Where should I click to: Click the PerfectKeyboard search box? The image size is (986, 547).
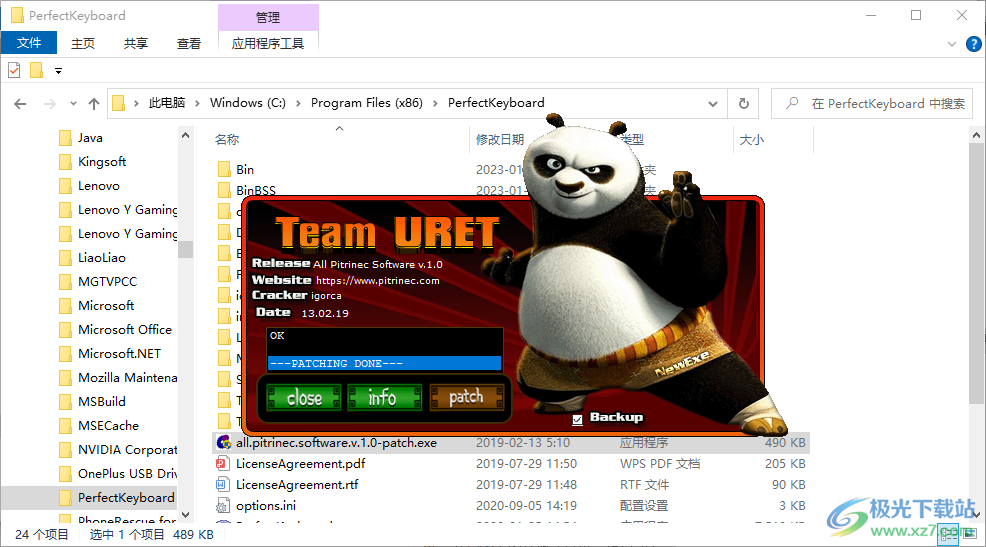pyautogui.click(x=872, y=104)
